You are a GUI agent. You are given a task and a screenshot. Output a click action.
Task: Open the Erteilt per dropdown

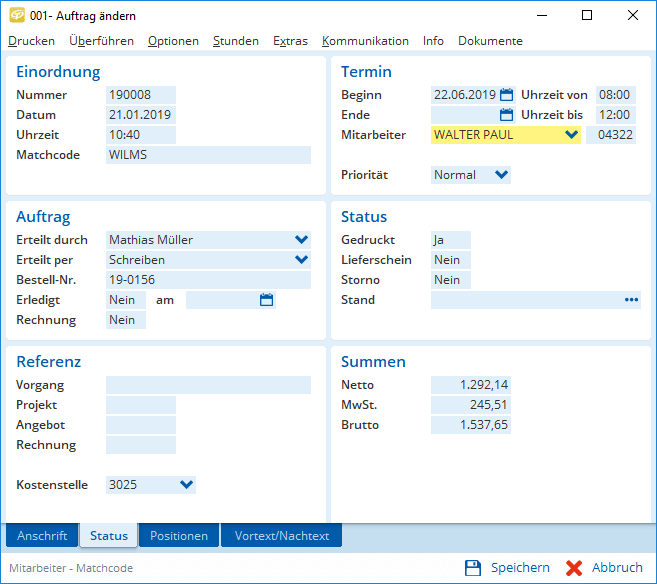(301, 260)
